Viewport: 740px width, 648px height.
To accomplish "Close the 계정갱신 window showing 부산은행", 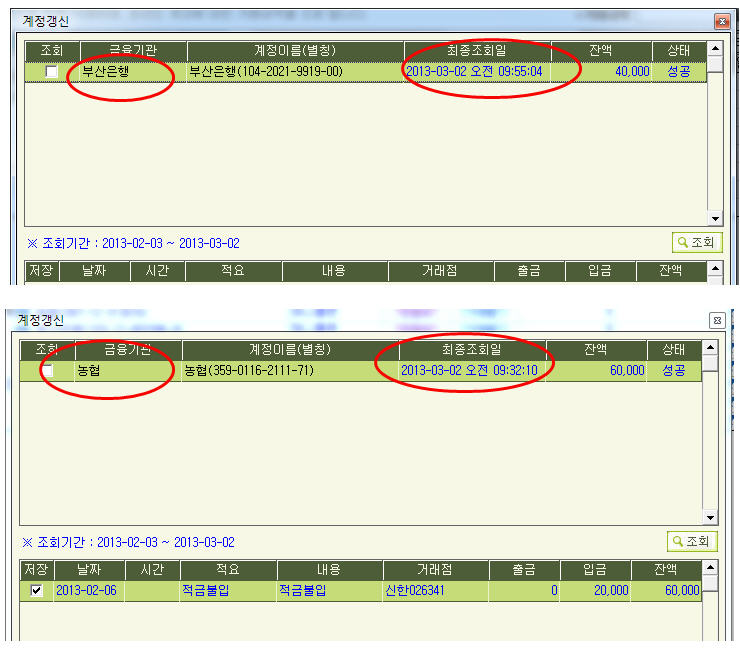I will [x=720, y=21].
